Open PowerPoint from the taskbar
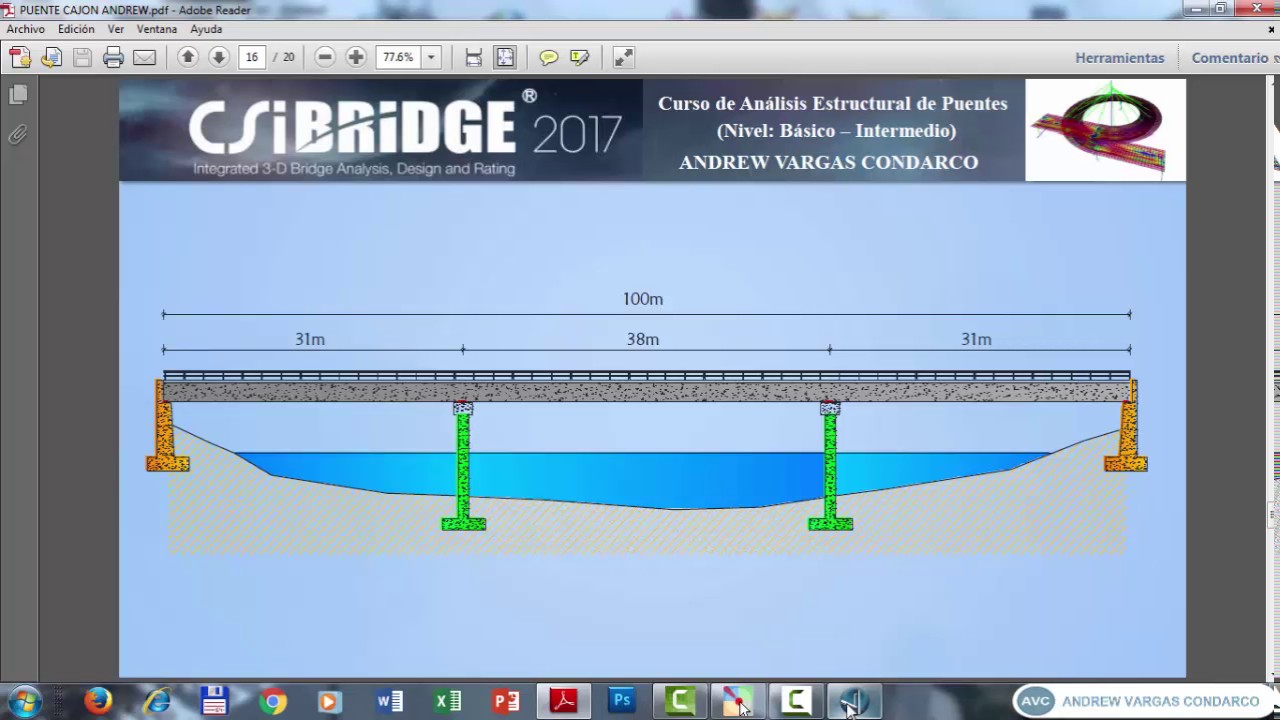Screen dimensions: 1280x720 point(506,701)
